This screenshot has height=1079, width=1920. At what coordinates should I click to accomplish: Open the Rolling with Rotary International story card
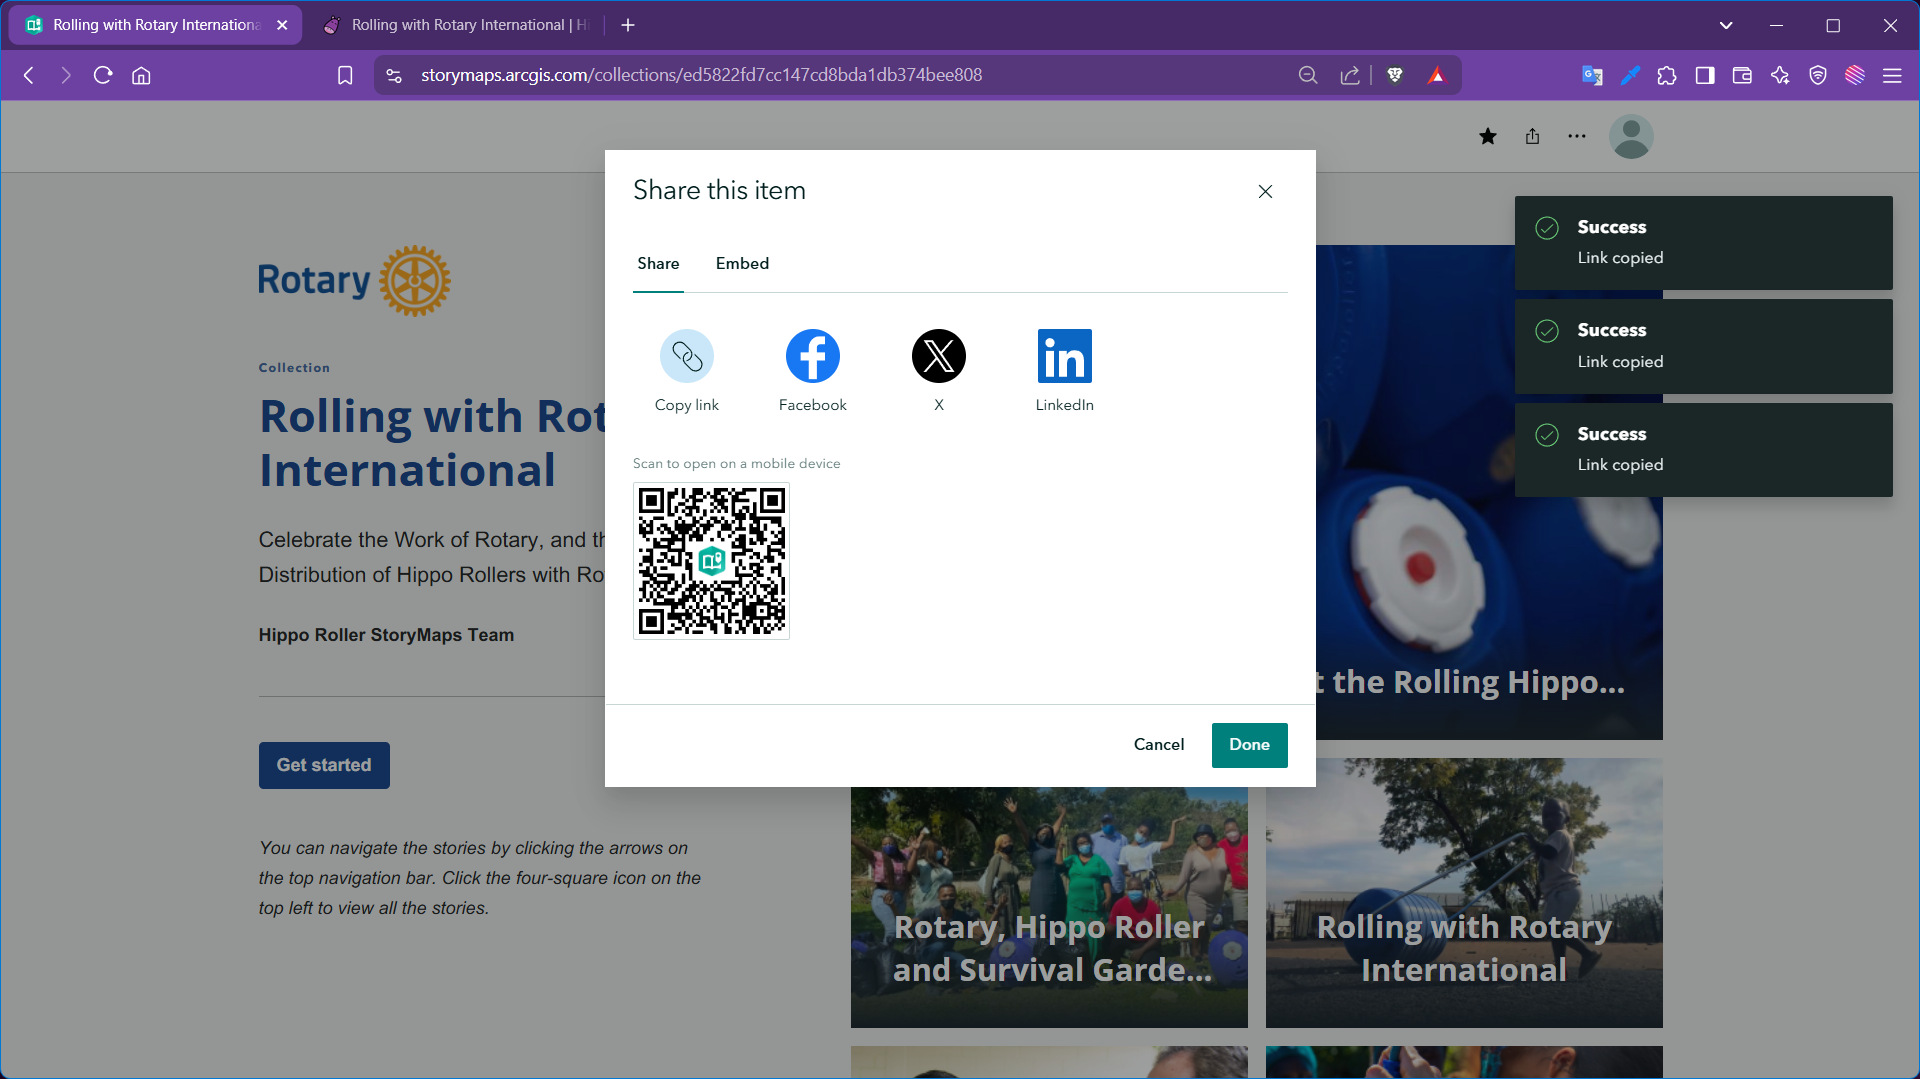click(x=1464, y=893)
